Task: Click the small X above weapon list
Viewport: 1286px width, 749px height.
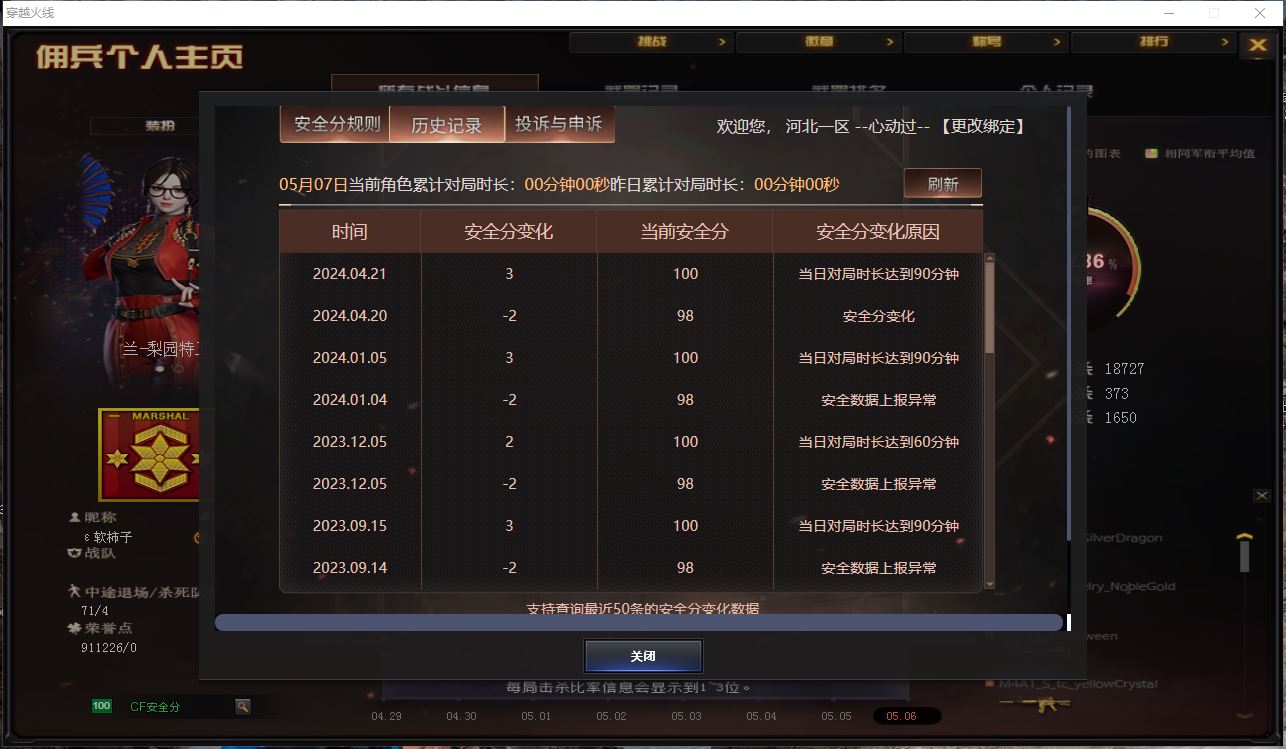Action: tap(1262, 496)
